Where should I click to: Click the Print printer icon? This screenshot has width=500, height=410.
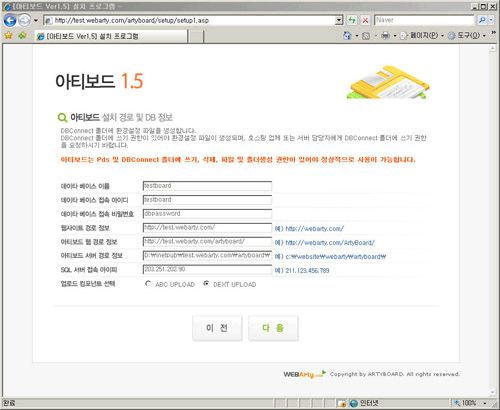click(x=385, y=35)
